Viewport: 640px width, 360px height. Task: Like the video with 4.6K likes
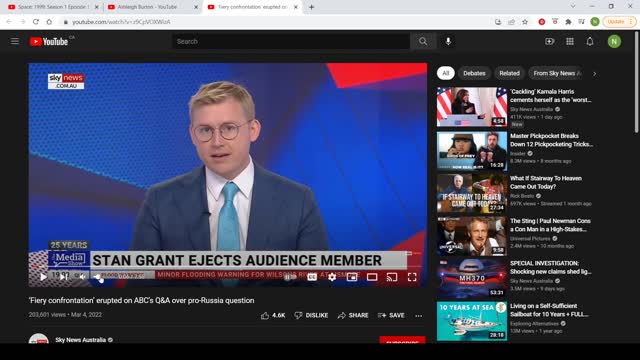(273, 315)
